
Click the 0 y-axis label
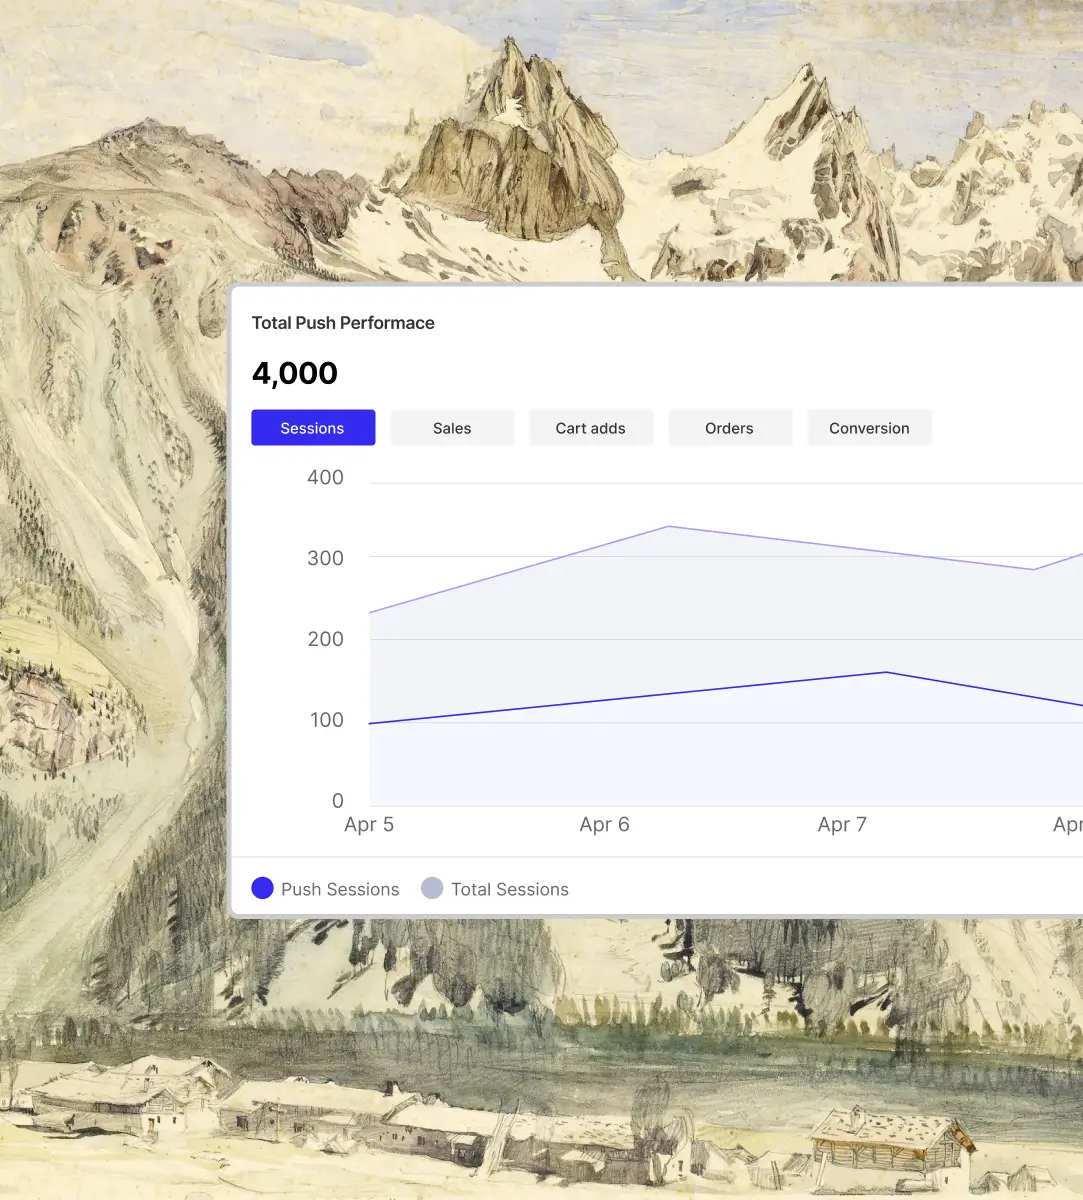338,801
